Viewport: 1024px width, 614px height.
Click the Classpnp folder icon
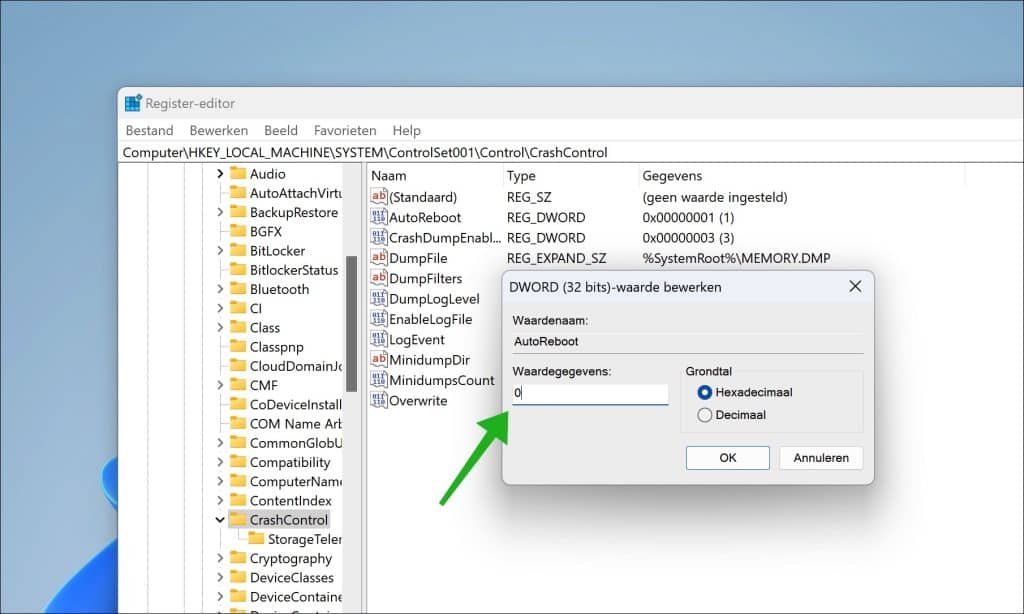(x=238, y=346)
